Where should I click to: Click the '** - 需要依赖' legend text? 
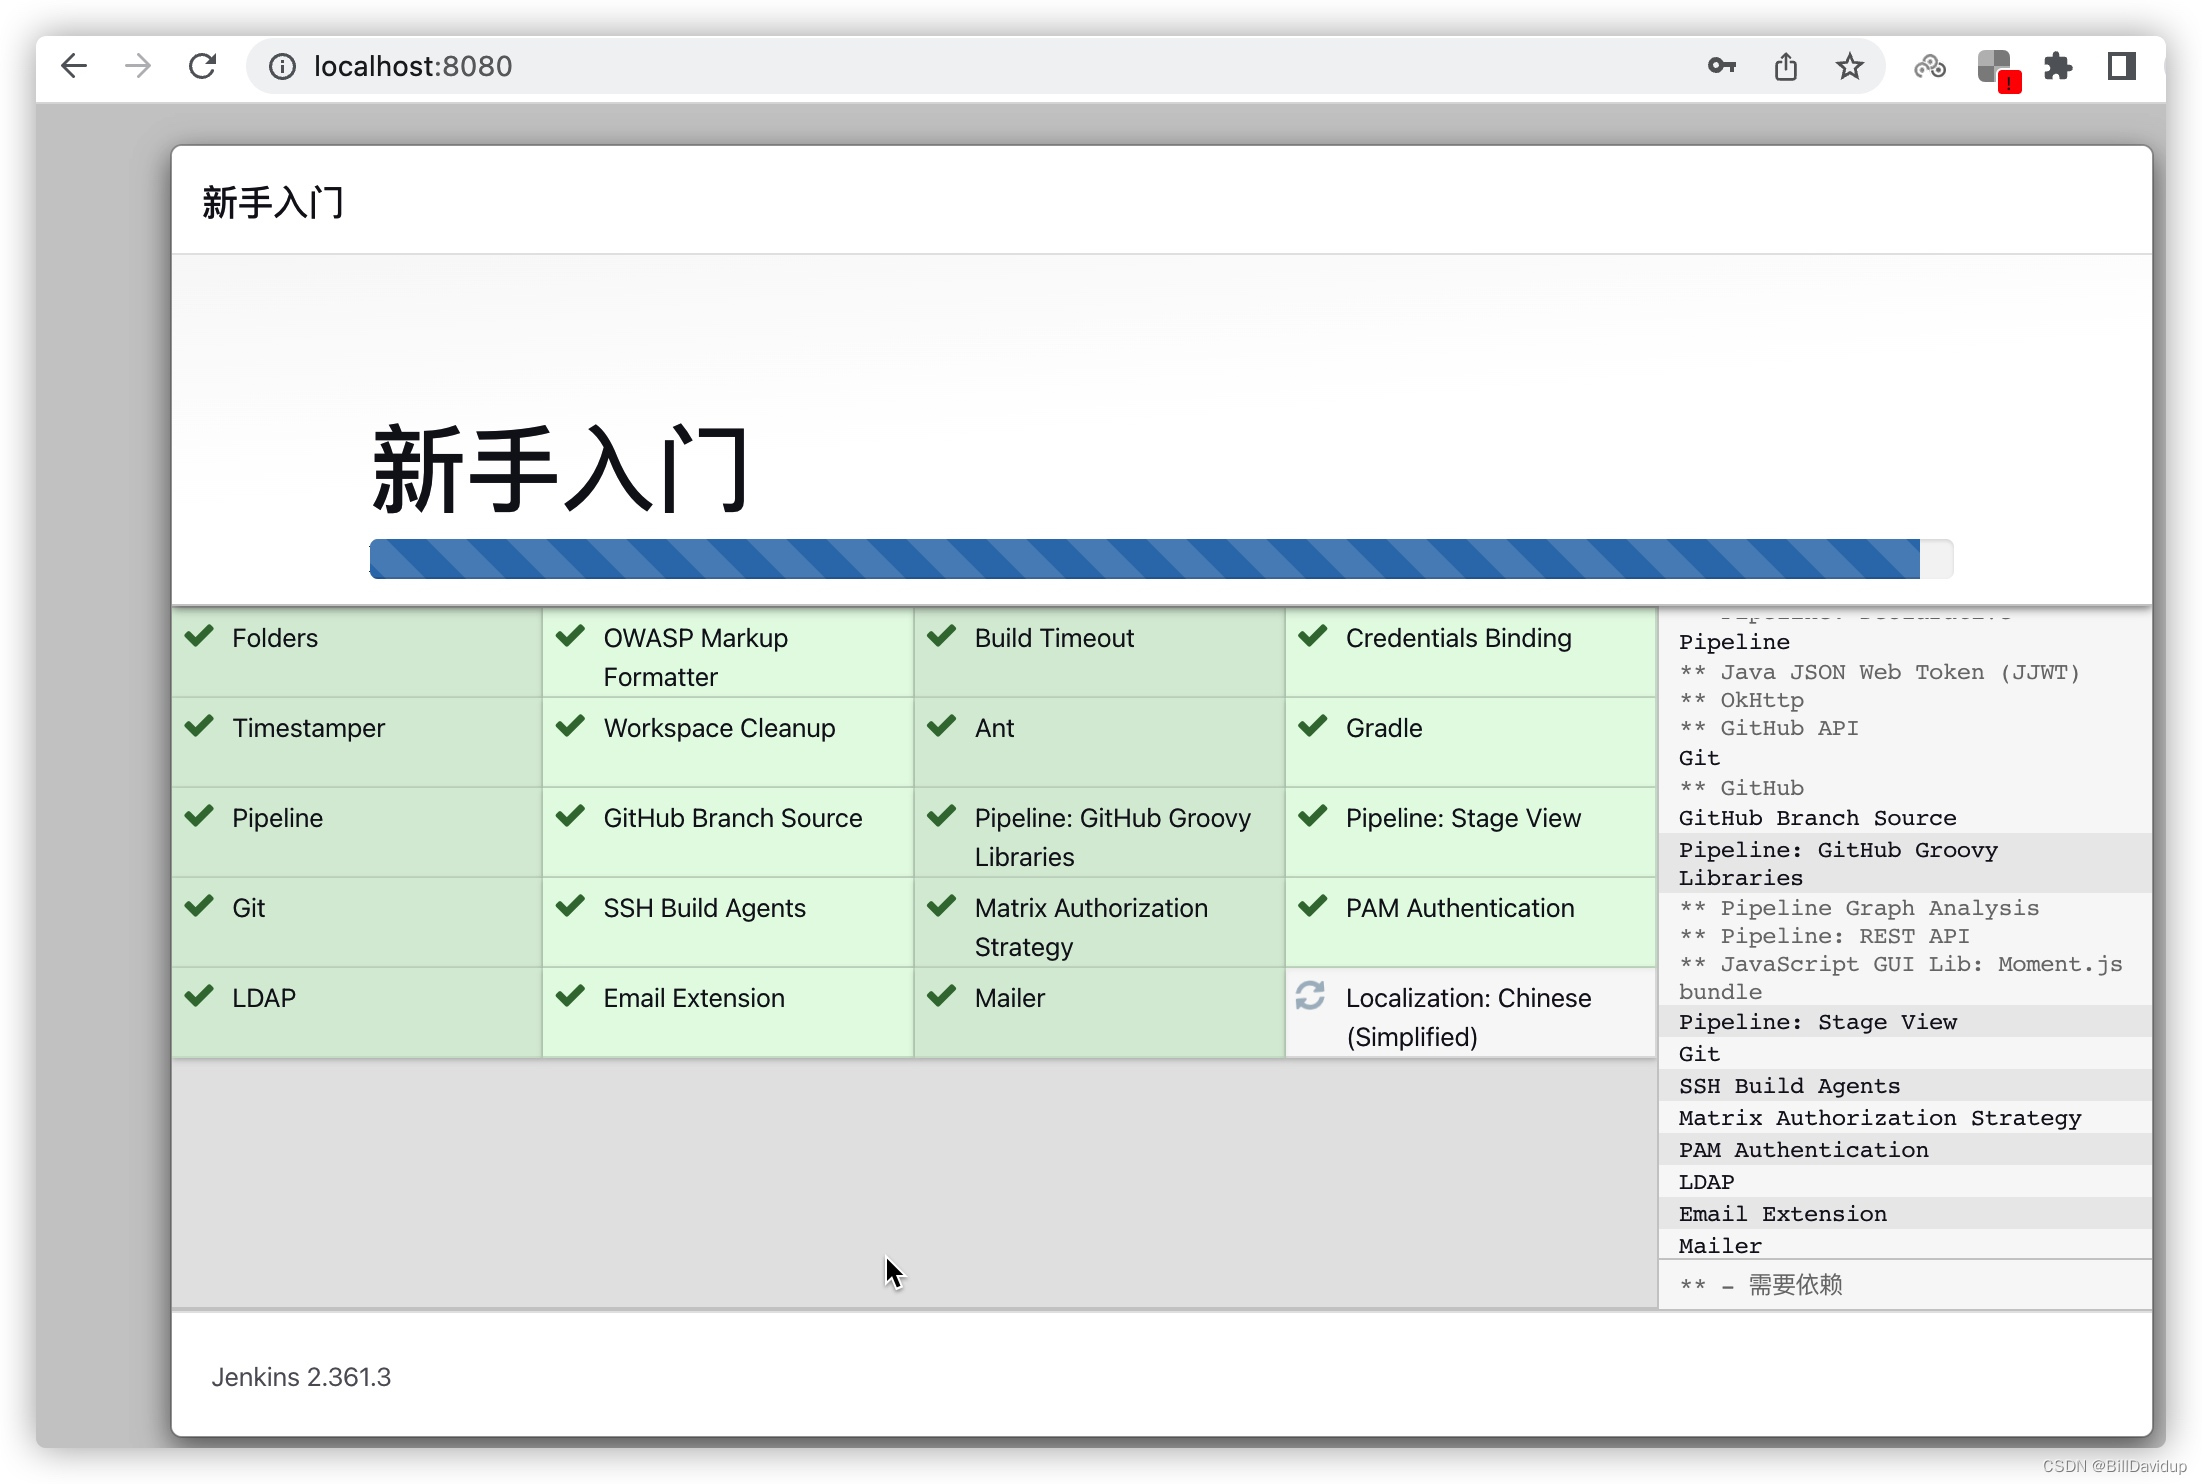click(x=1761, y=1285)
